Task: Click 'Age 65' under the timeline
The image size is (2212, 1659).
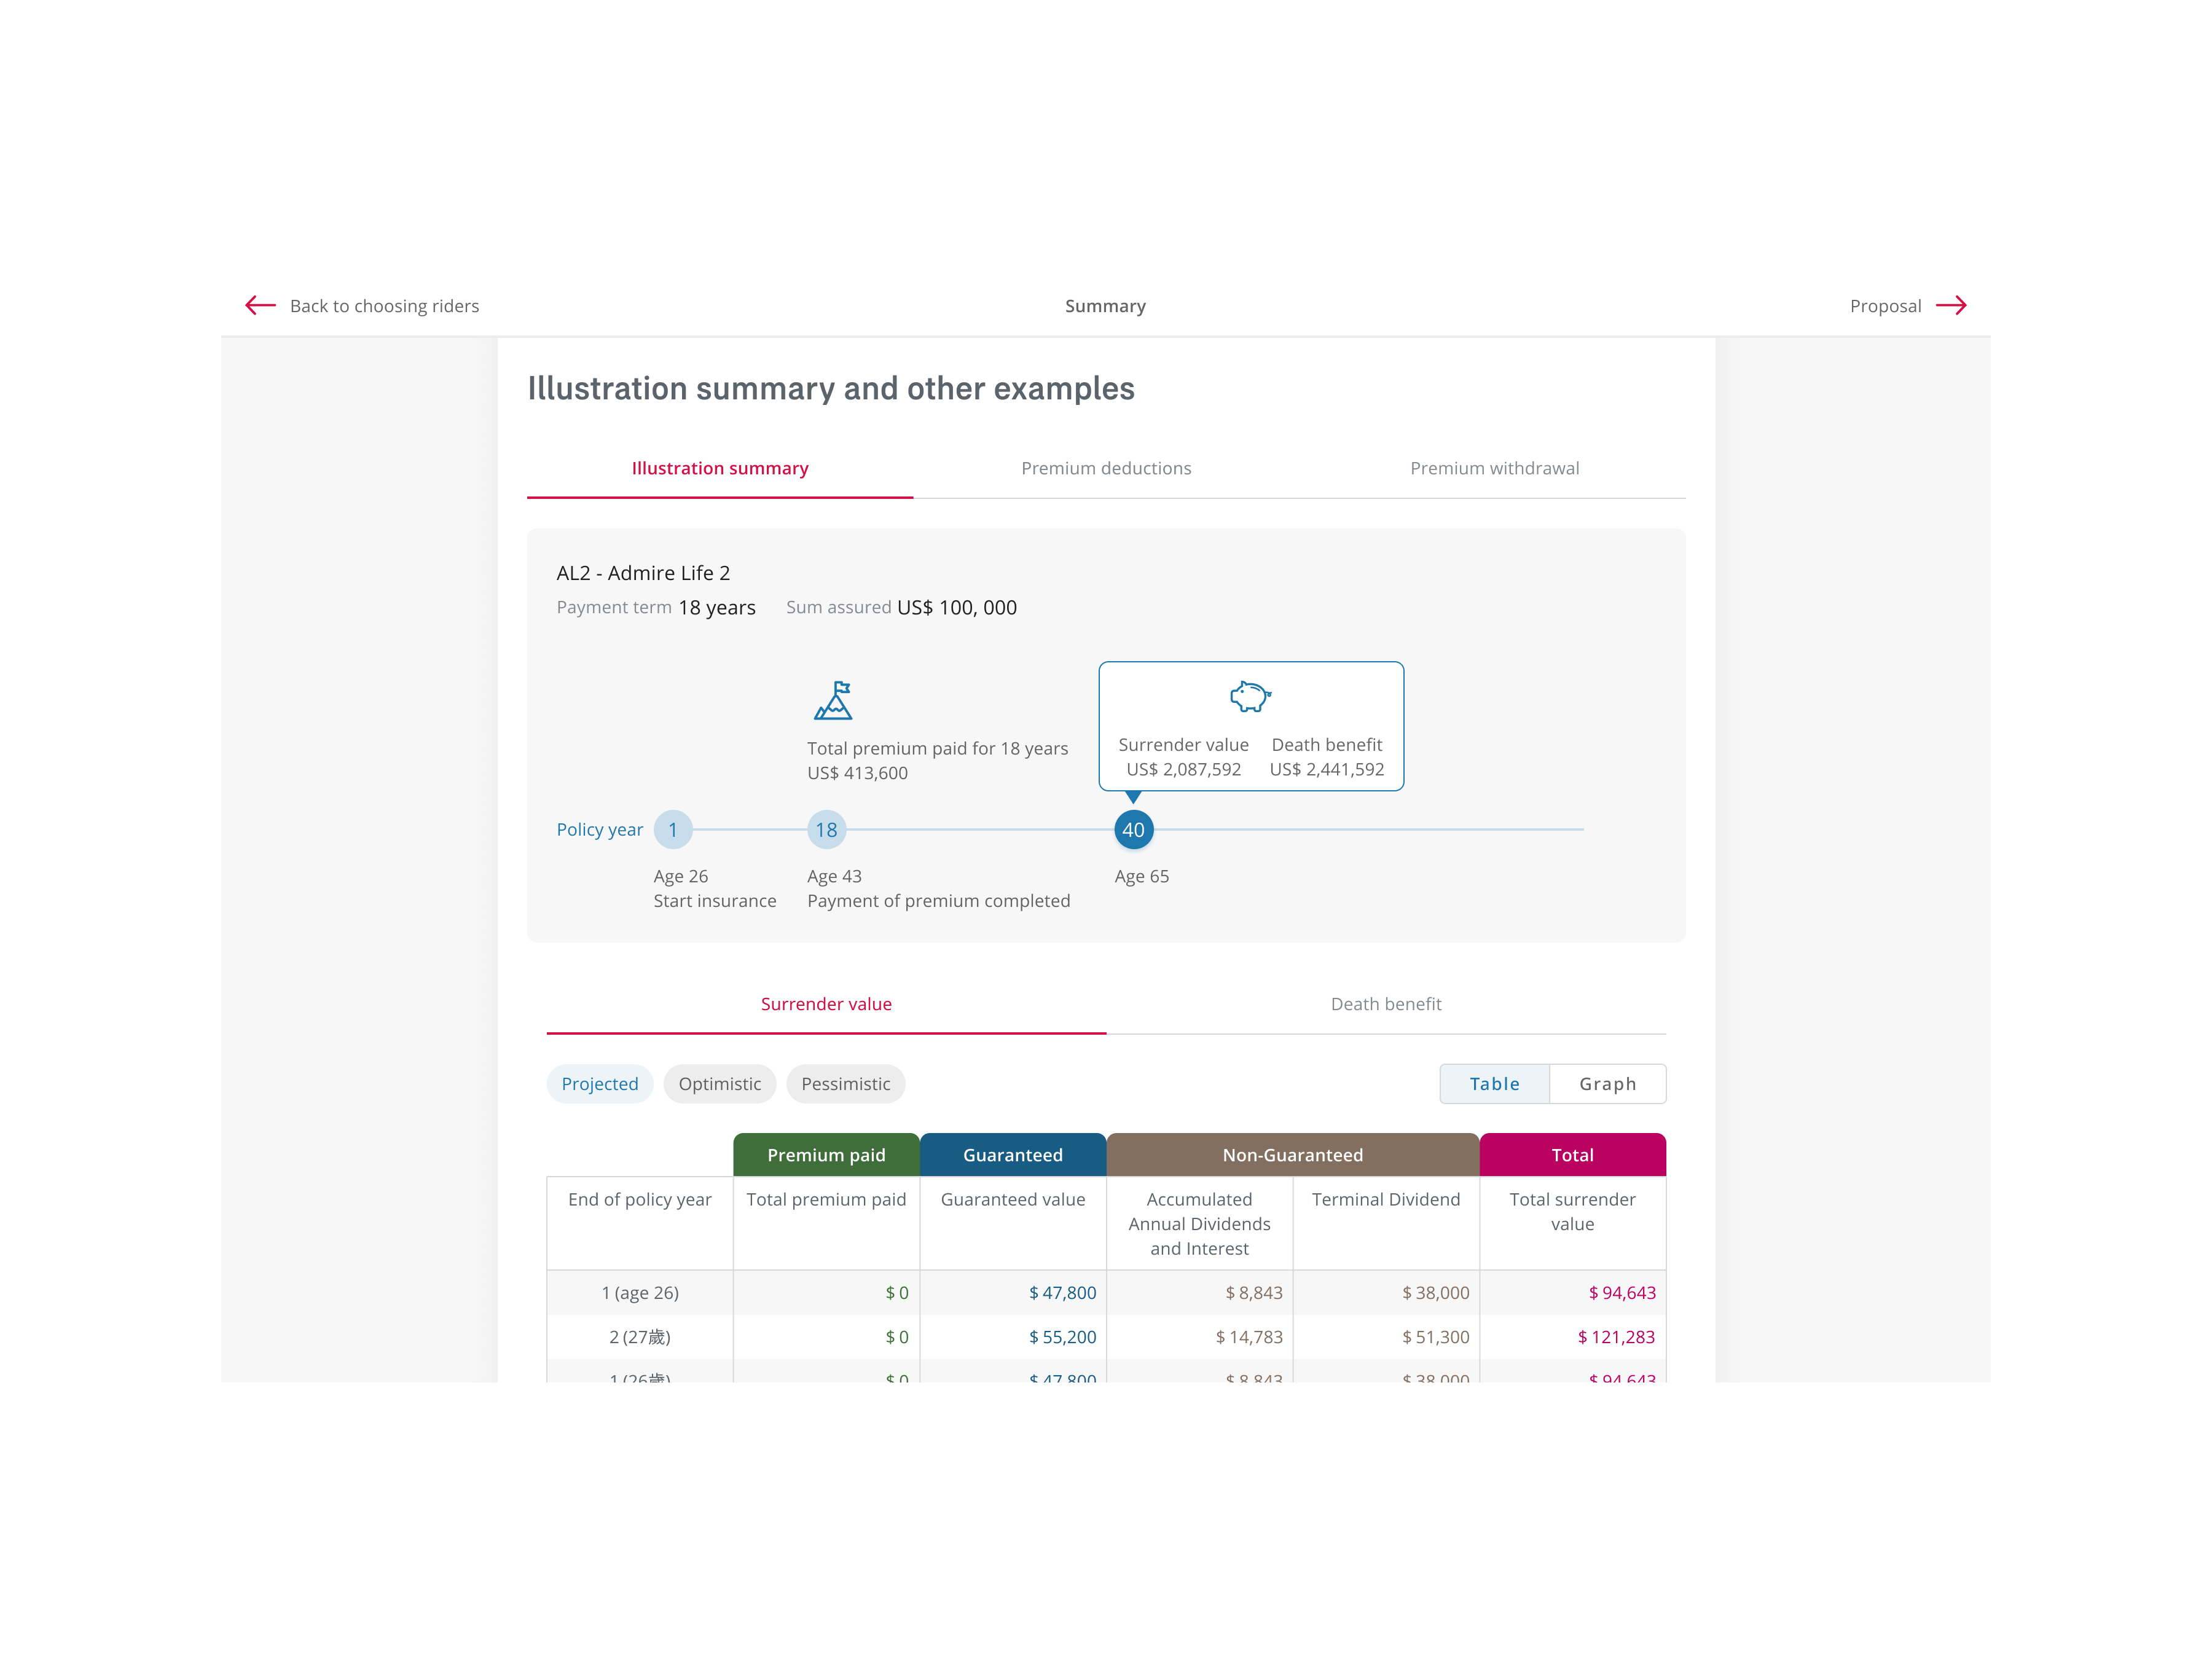Action: 1141,876
